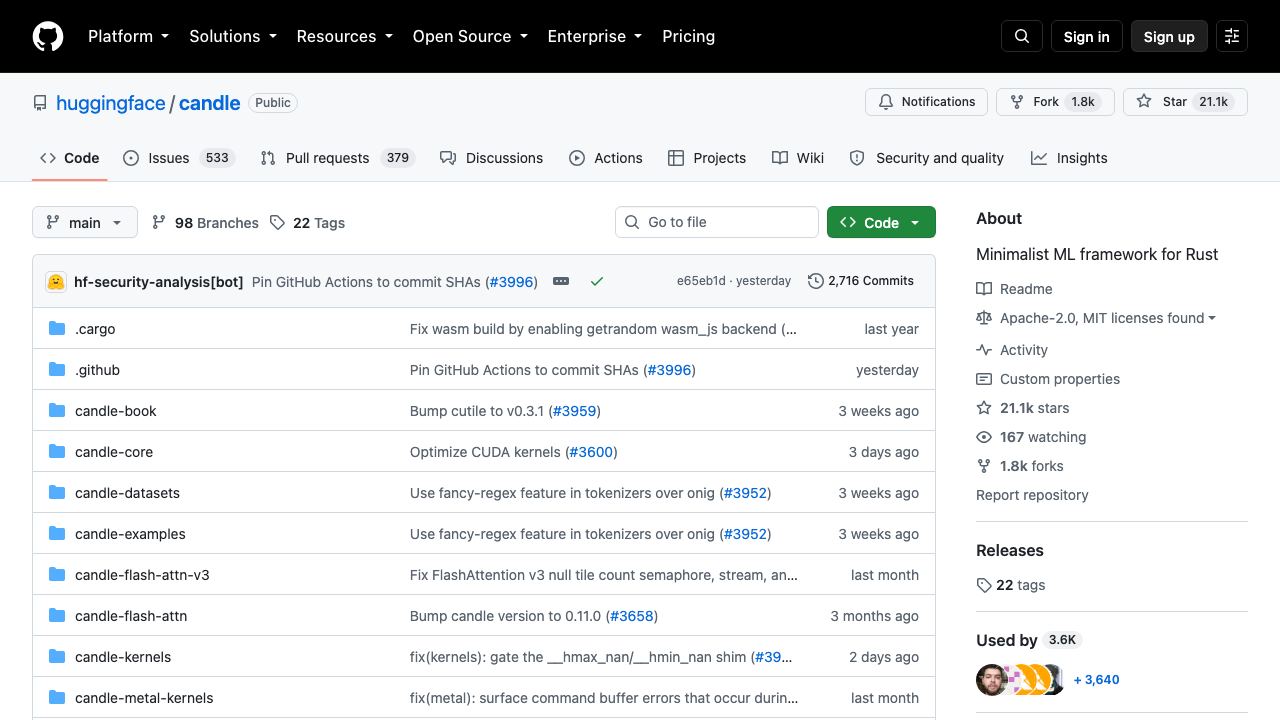Open the Wiki tab
This screenshot has height=720, width=1280.
(798, 158)
